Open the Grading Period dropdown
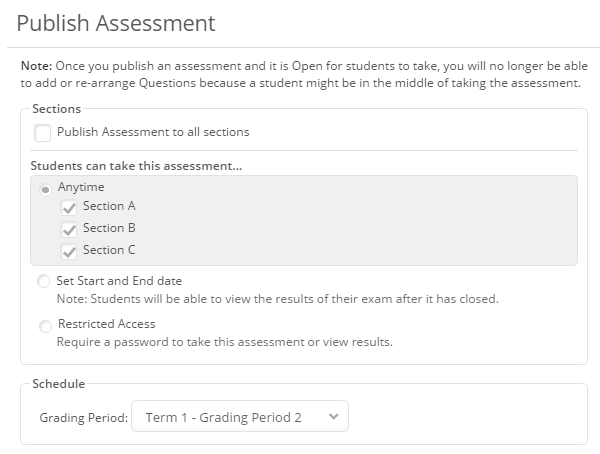Viewport: 600px width, 454px height. (x=240, y=417)
